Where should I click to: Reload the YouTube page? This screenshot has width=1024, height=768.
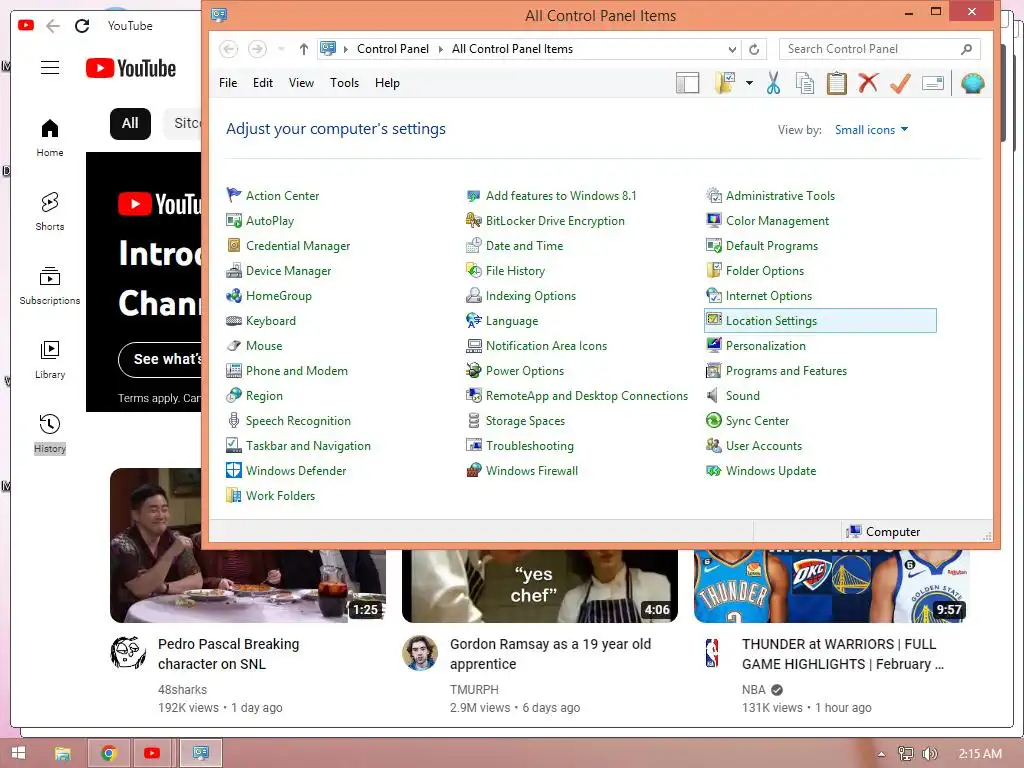tap(82, 26)
